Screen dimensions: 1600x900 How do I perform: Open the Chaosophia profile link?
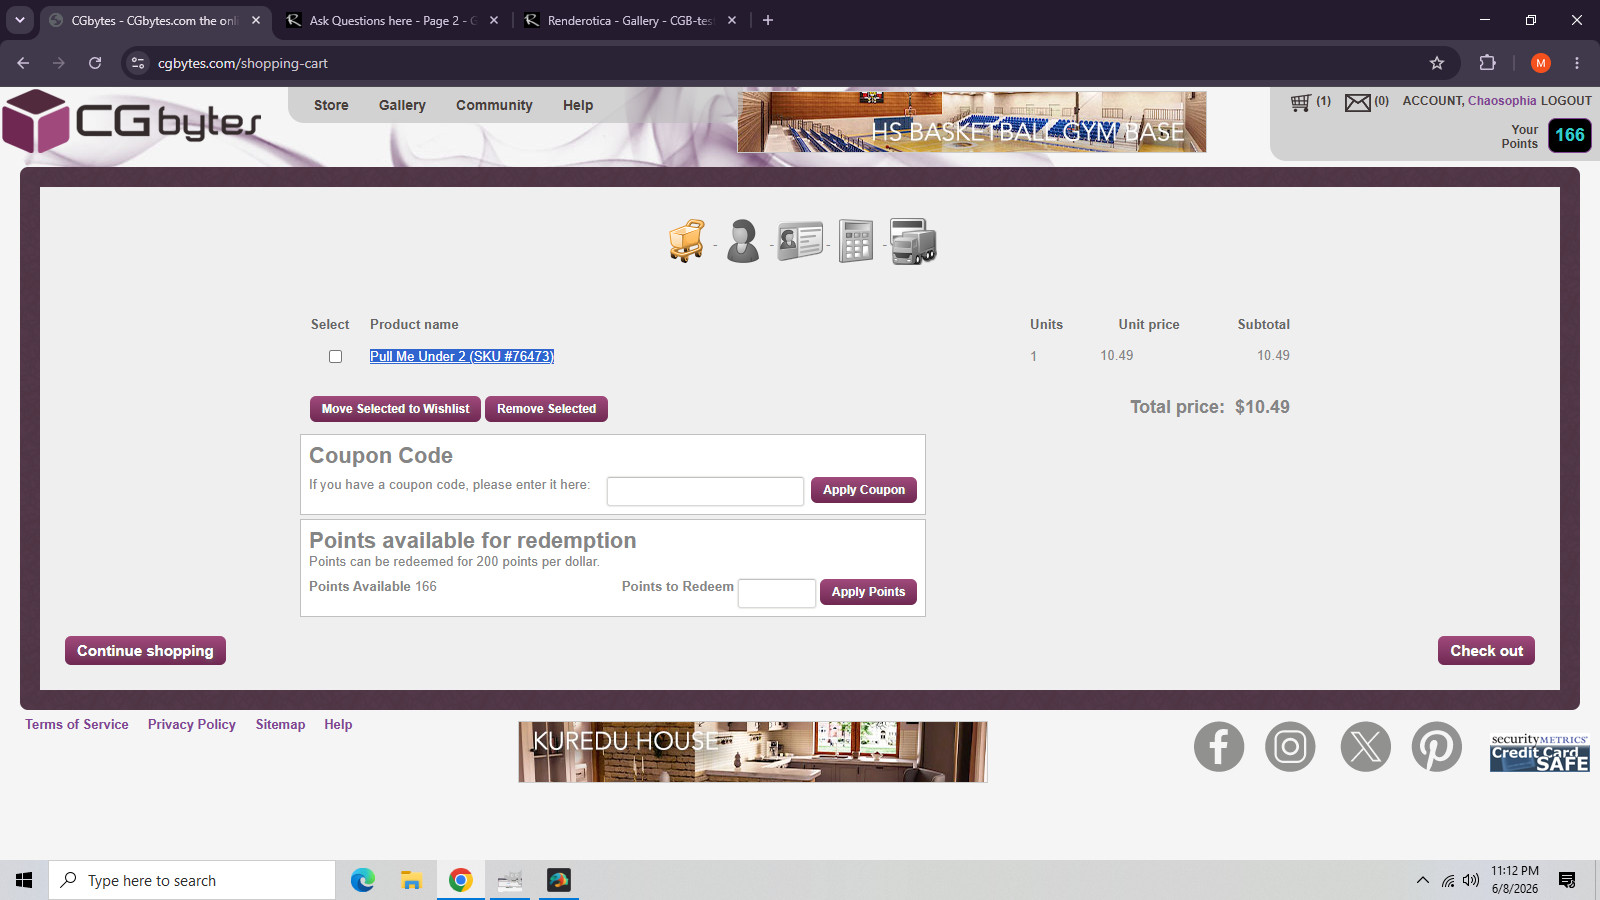tap(1502, 101)
